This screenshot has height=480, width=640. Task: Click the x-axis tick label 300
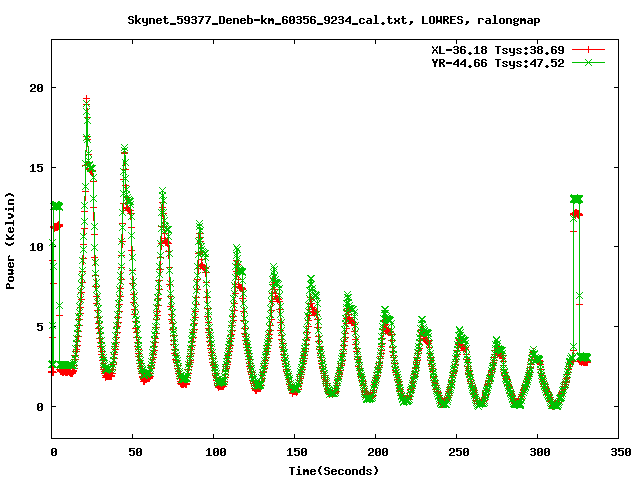pos(540,452)
